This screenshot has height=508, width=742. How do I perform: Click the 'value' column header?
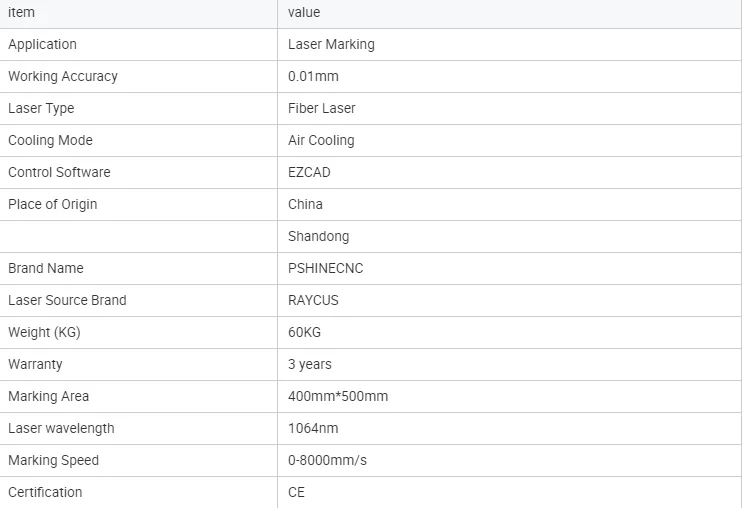(x=304, y=12)
